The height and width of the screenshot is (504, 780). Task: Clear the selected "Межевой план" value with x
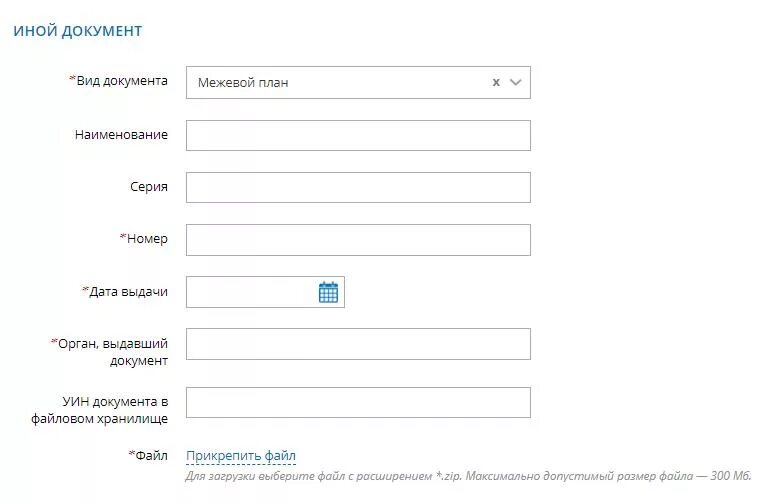click(x=495, y=83)
